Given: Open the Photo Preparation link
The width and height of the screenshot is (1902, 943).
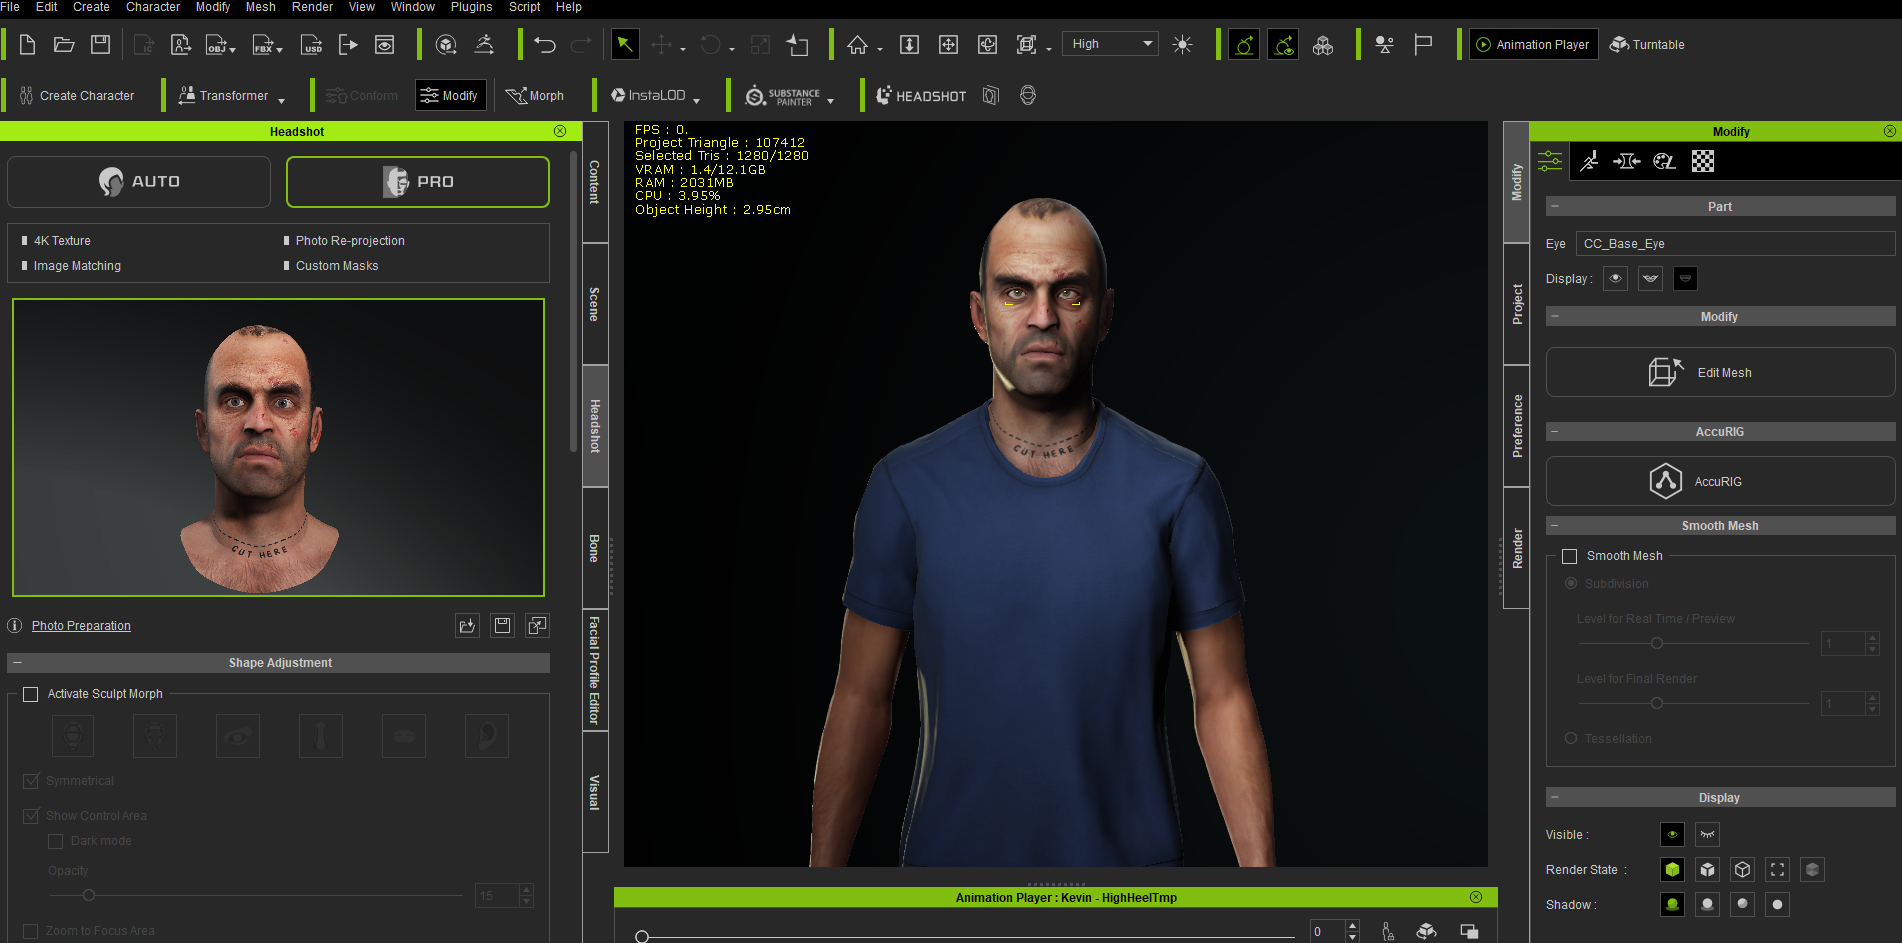Looking at the screenshot, I should click(81, 626).
